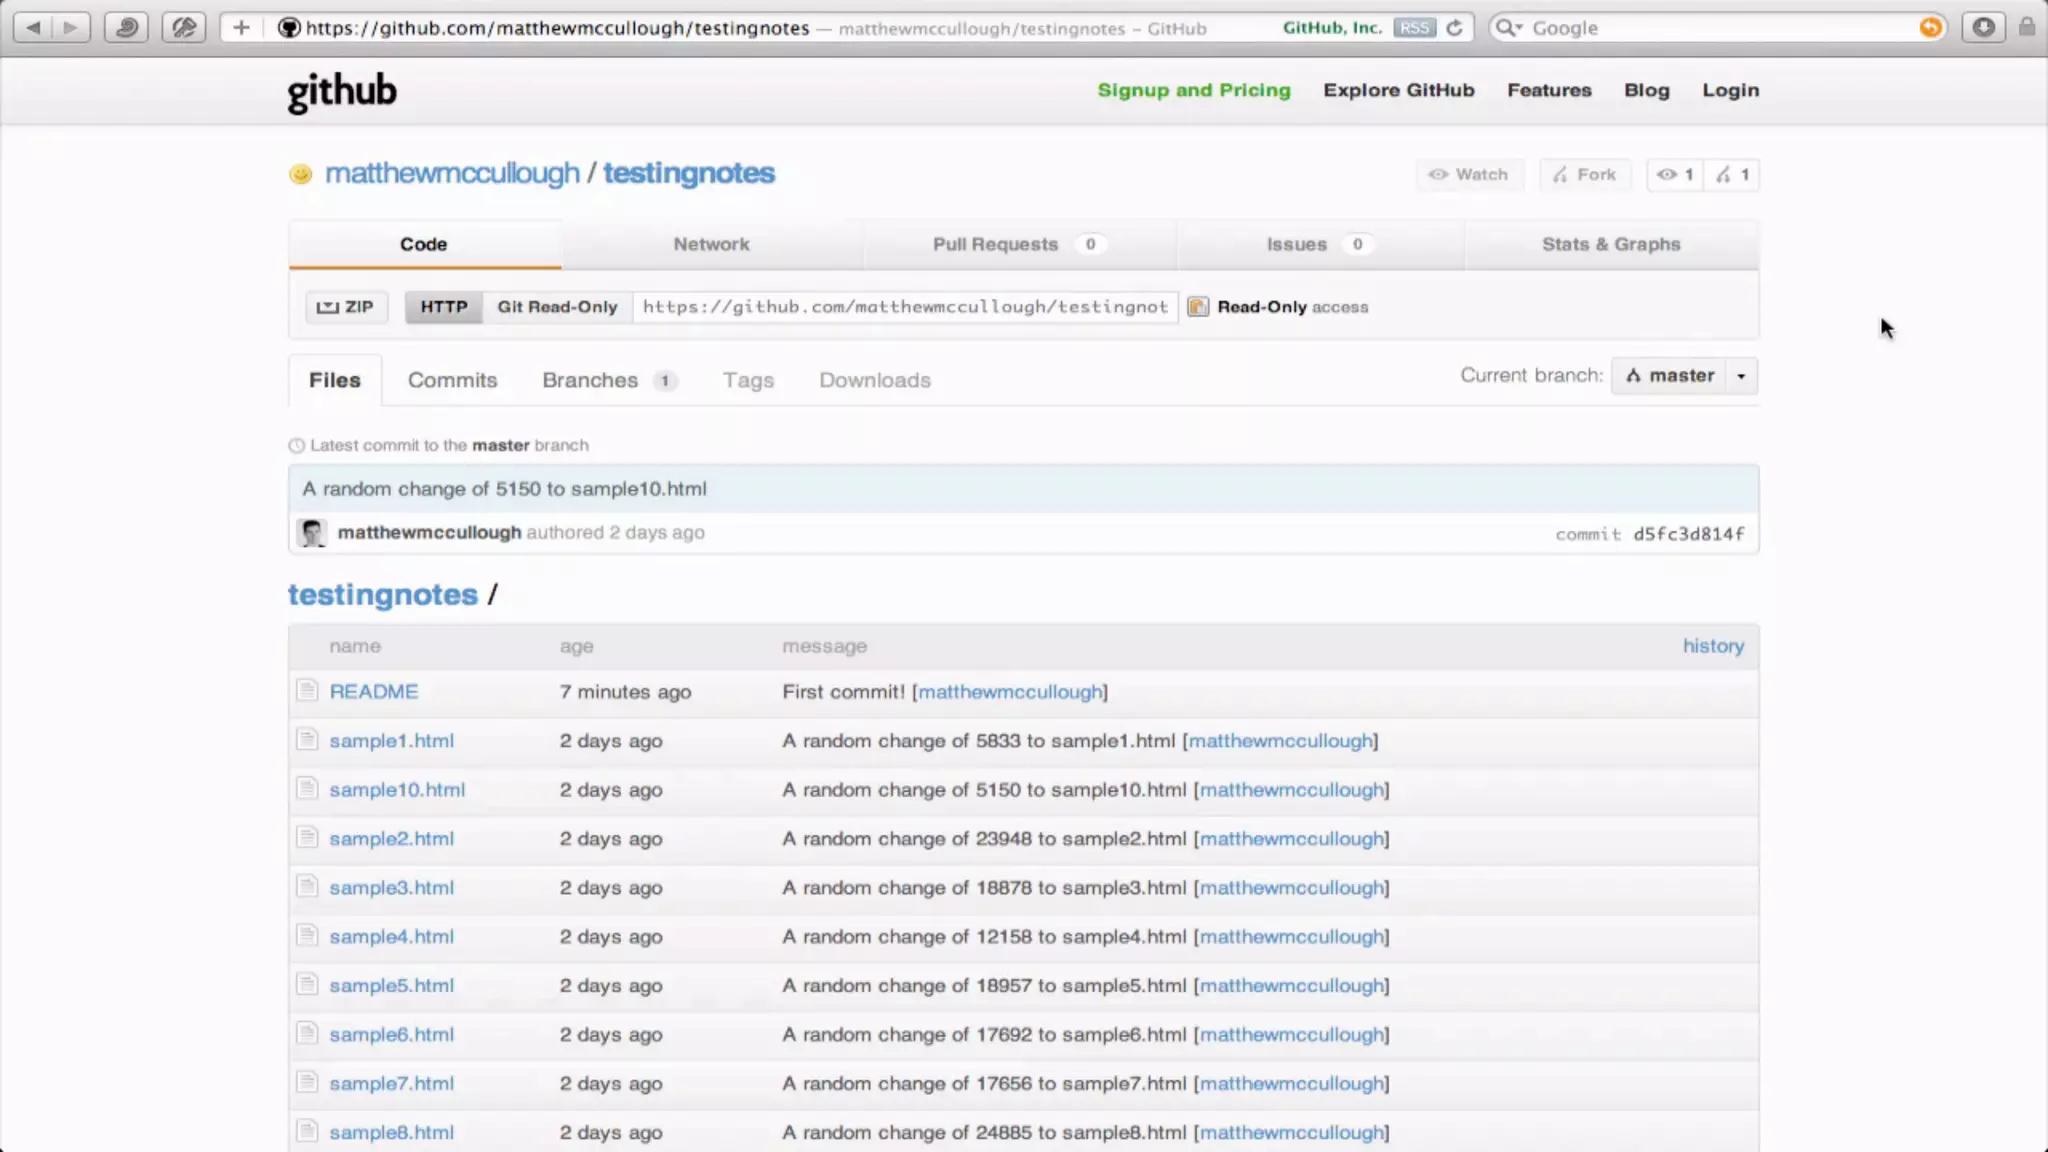This screenshot has width=2048, height=1152.
Task: Switch to Git Read-Only URL option
Action: click(x=557, y=307)
